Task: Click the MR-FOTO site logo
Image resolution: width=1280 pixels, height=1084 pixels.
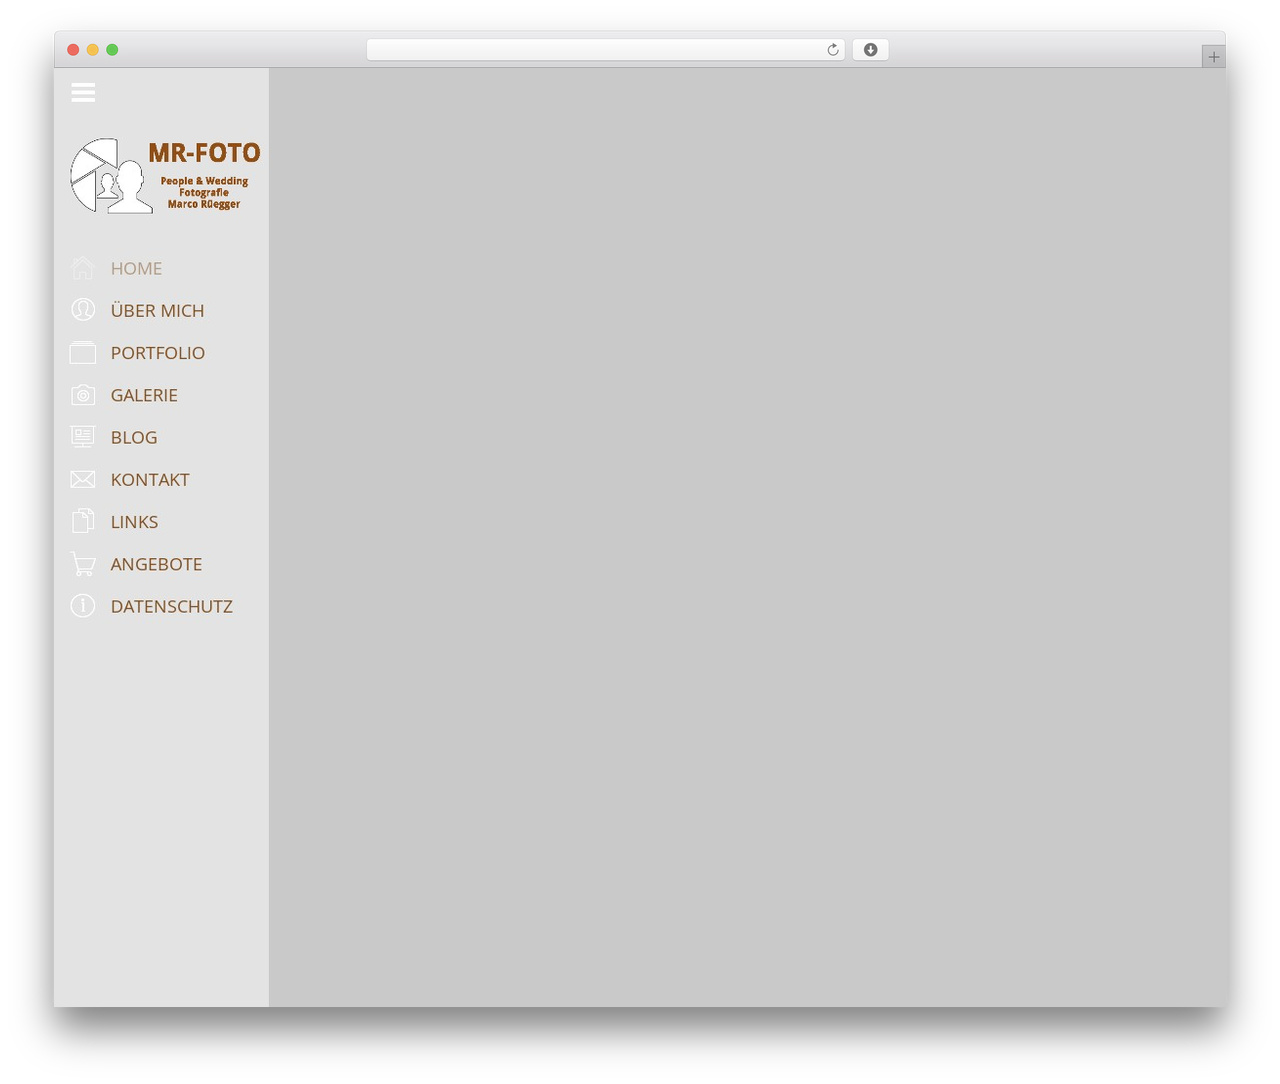Action: point(165,175)
